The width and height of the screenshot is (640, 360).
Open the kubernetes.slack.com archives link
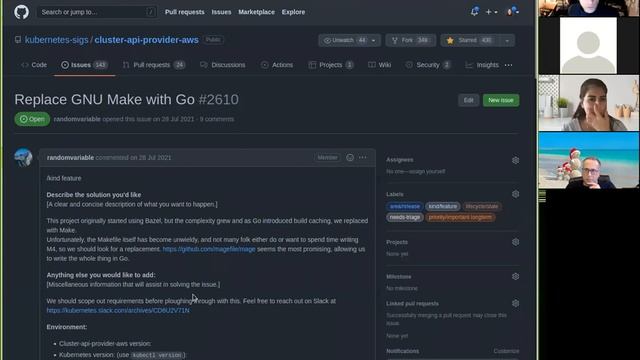[118, 310]
